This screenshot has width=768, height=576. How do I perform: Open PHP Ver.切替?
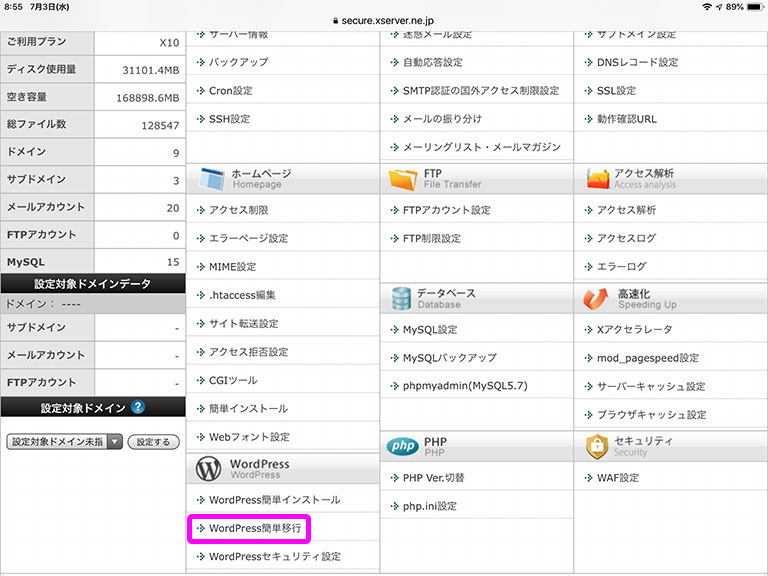tap(433, 478)
